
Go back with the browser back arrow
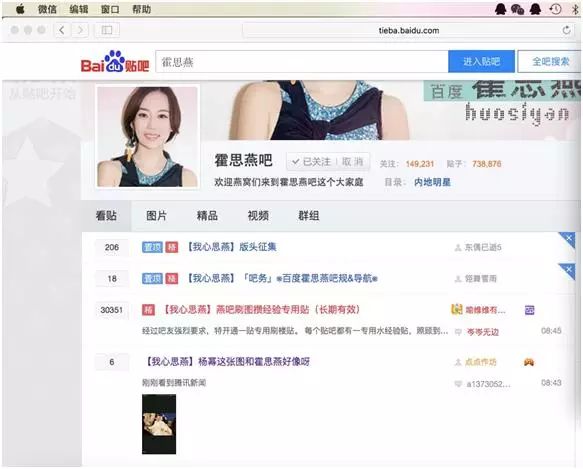[62, 30]
